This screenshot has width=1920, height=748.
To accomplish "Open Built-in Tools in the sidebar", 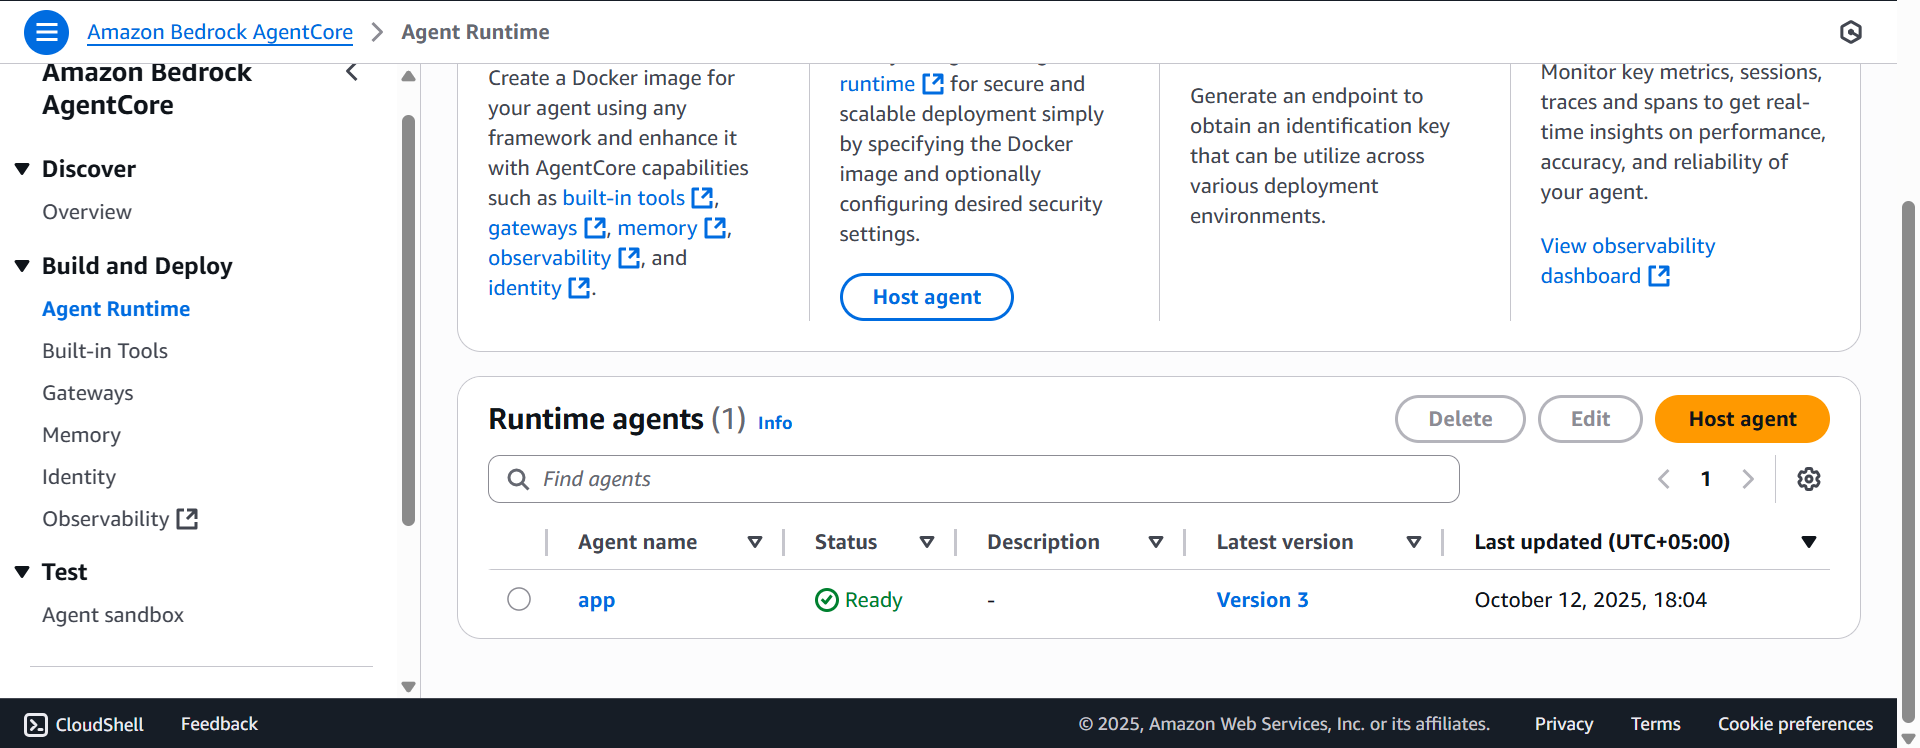I will (105, 351).
